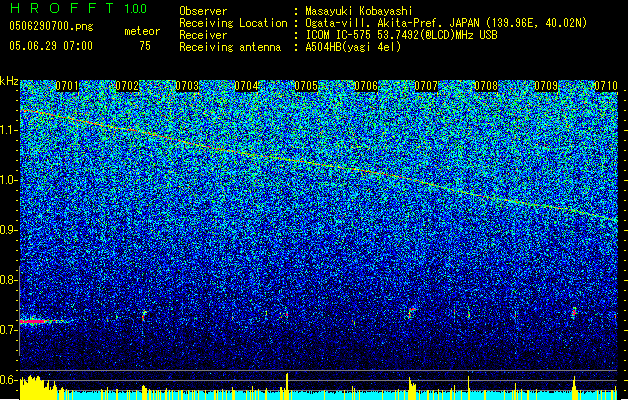This screenshot has height=400, width=629.
Task: Click the meteor echo after the 0709 marker
Action: [574, 313]
